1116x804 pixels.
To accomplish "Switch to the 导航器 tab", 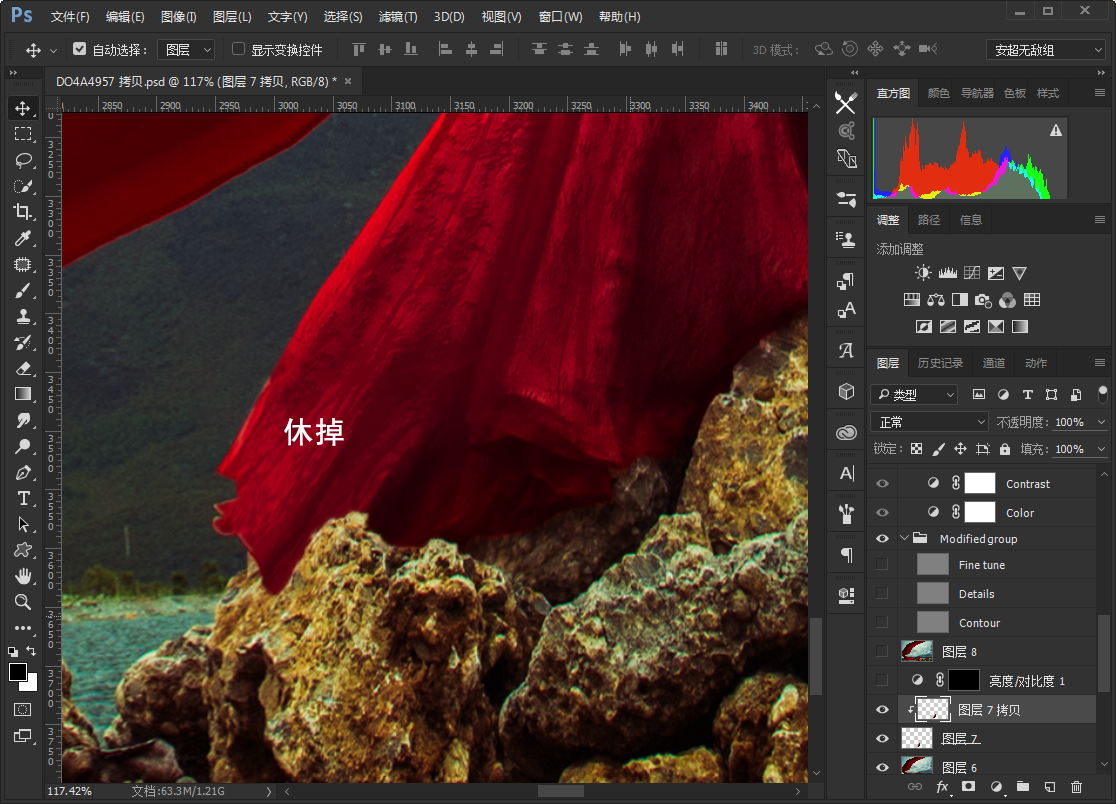I will (977, 93).
